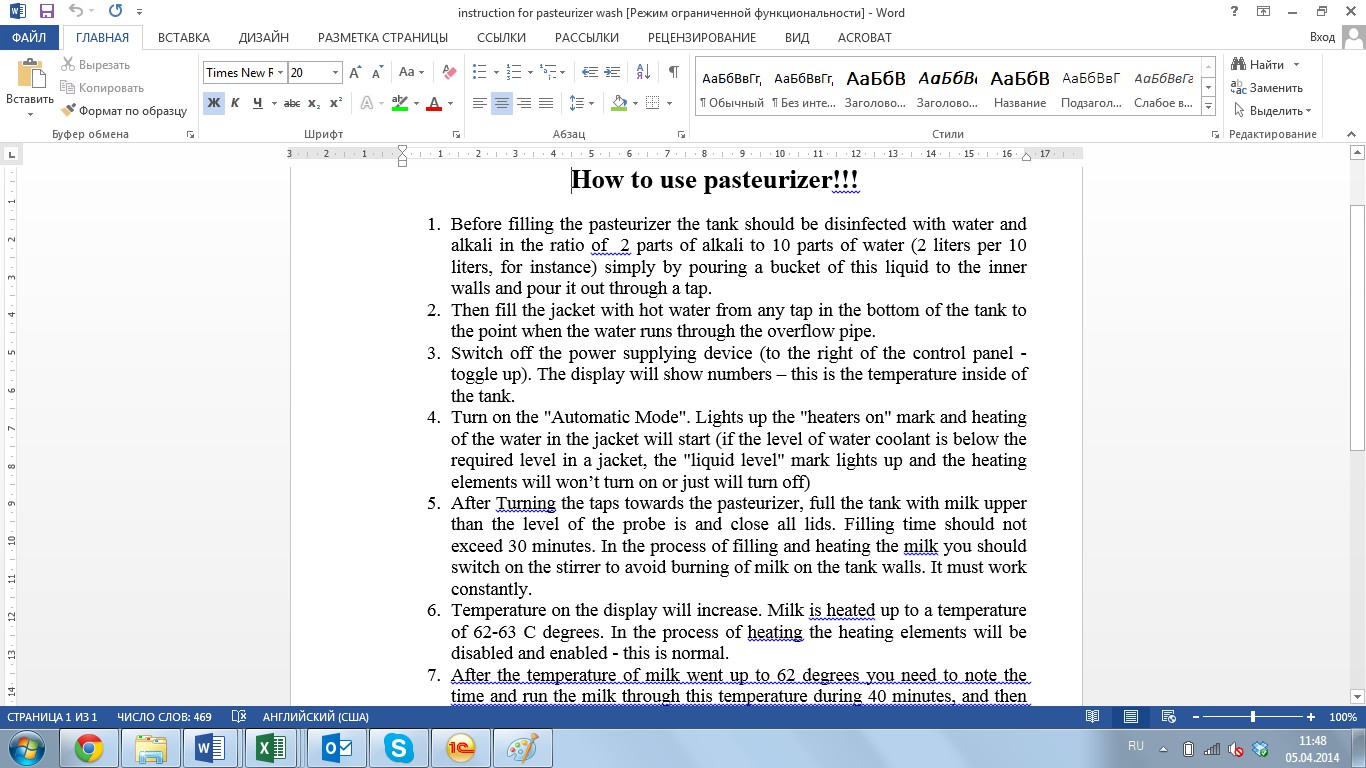Viewport: 1366px width, 768px height.
Task: Toggle bold (Ж) formatting
Action: pos(213,103)
